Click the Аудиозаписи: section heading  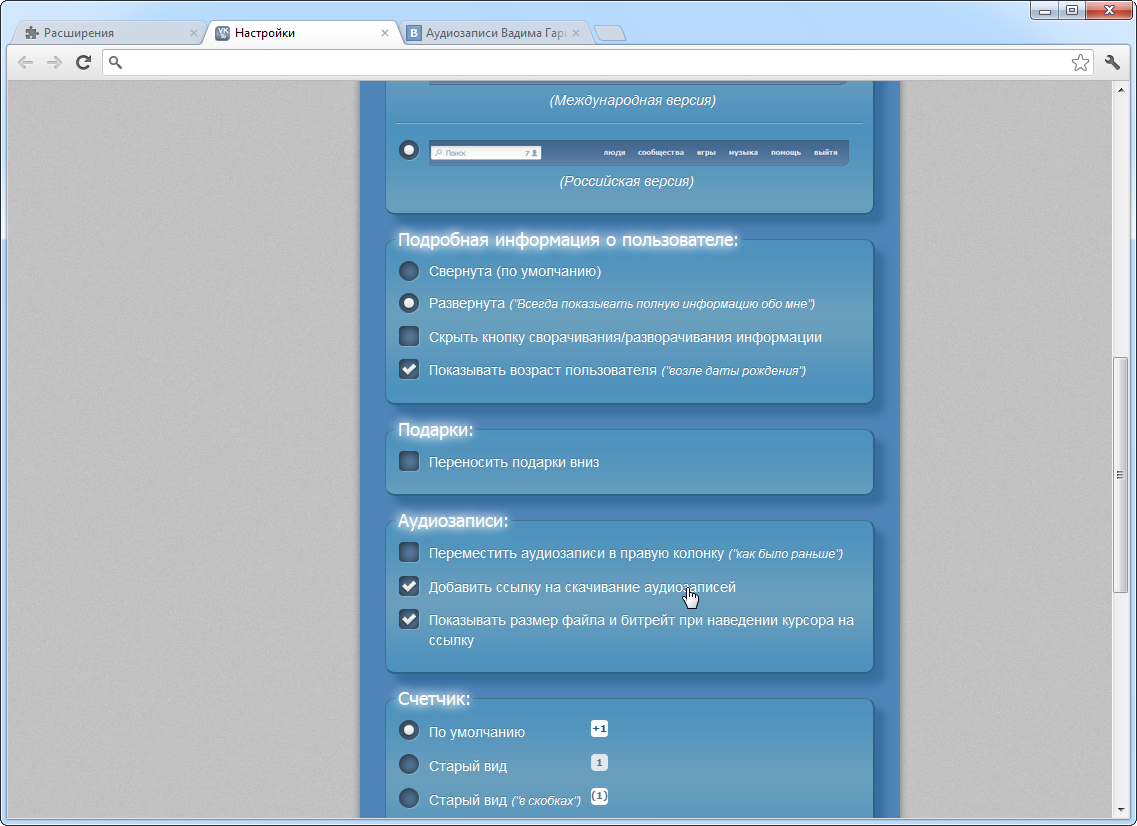tap(452, 521)
